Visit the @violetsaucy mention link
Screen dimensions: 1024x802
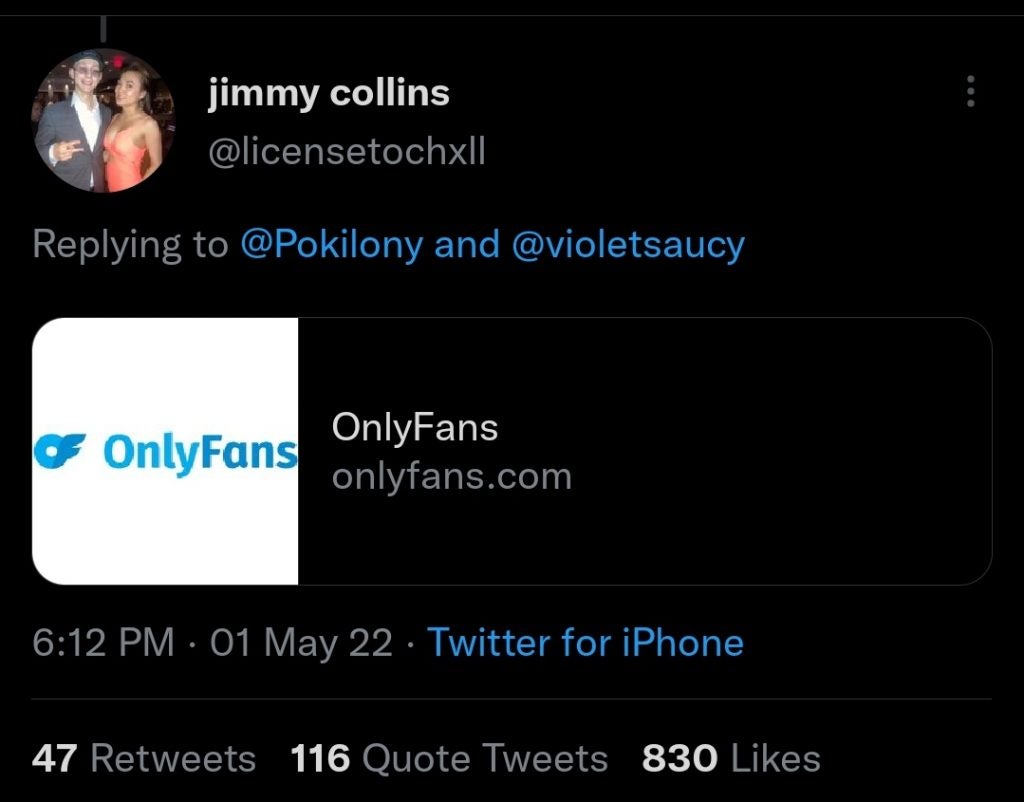(628, 244)
